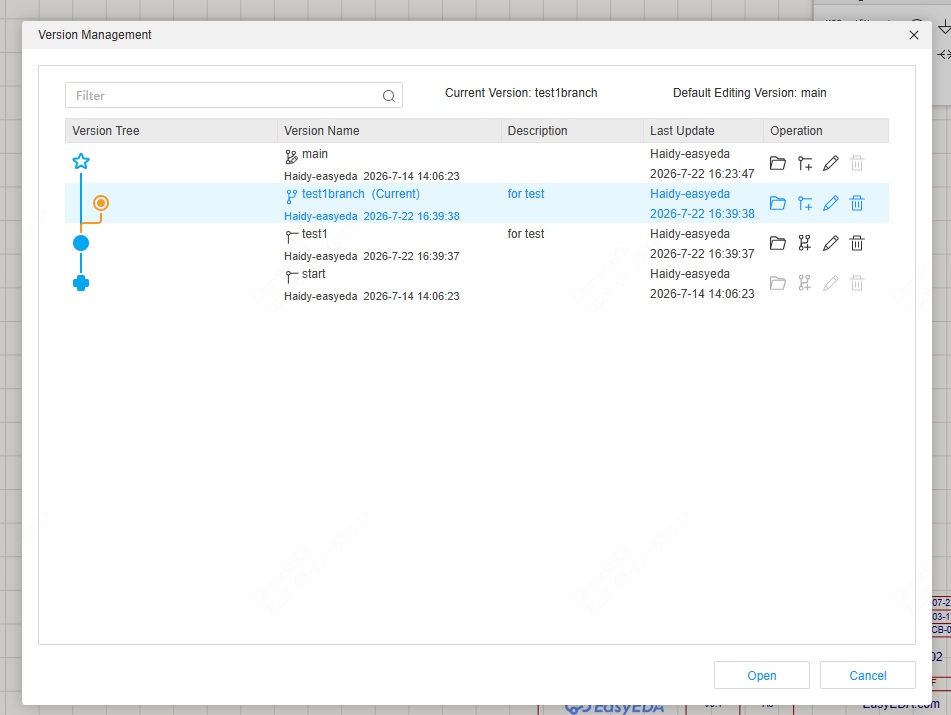Screen dimensions: 951x715
Task: Select the blue circle node for test1
Action: coord(81,243)
